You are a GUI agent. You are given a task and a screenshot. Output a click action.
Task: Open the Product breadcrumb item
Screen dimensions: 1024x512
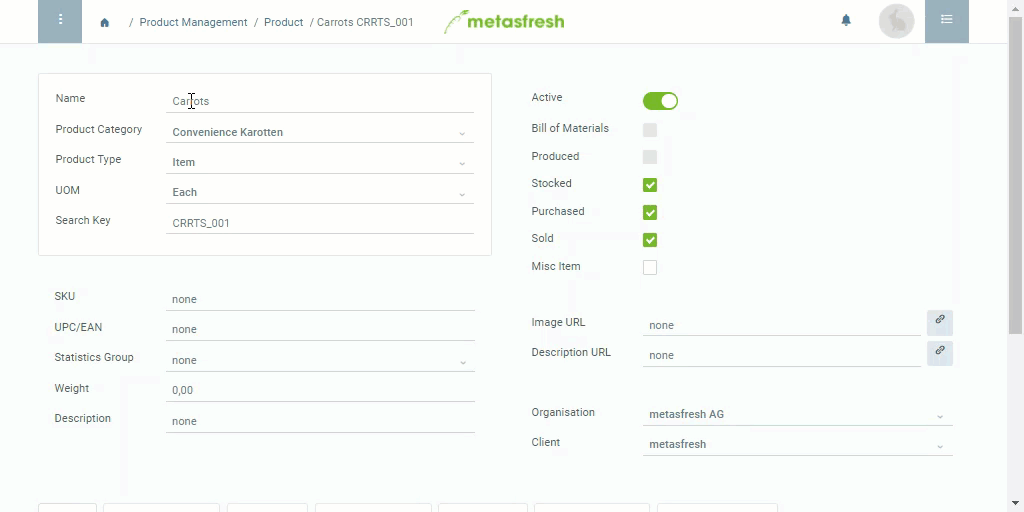pos(283,22)
